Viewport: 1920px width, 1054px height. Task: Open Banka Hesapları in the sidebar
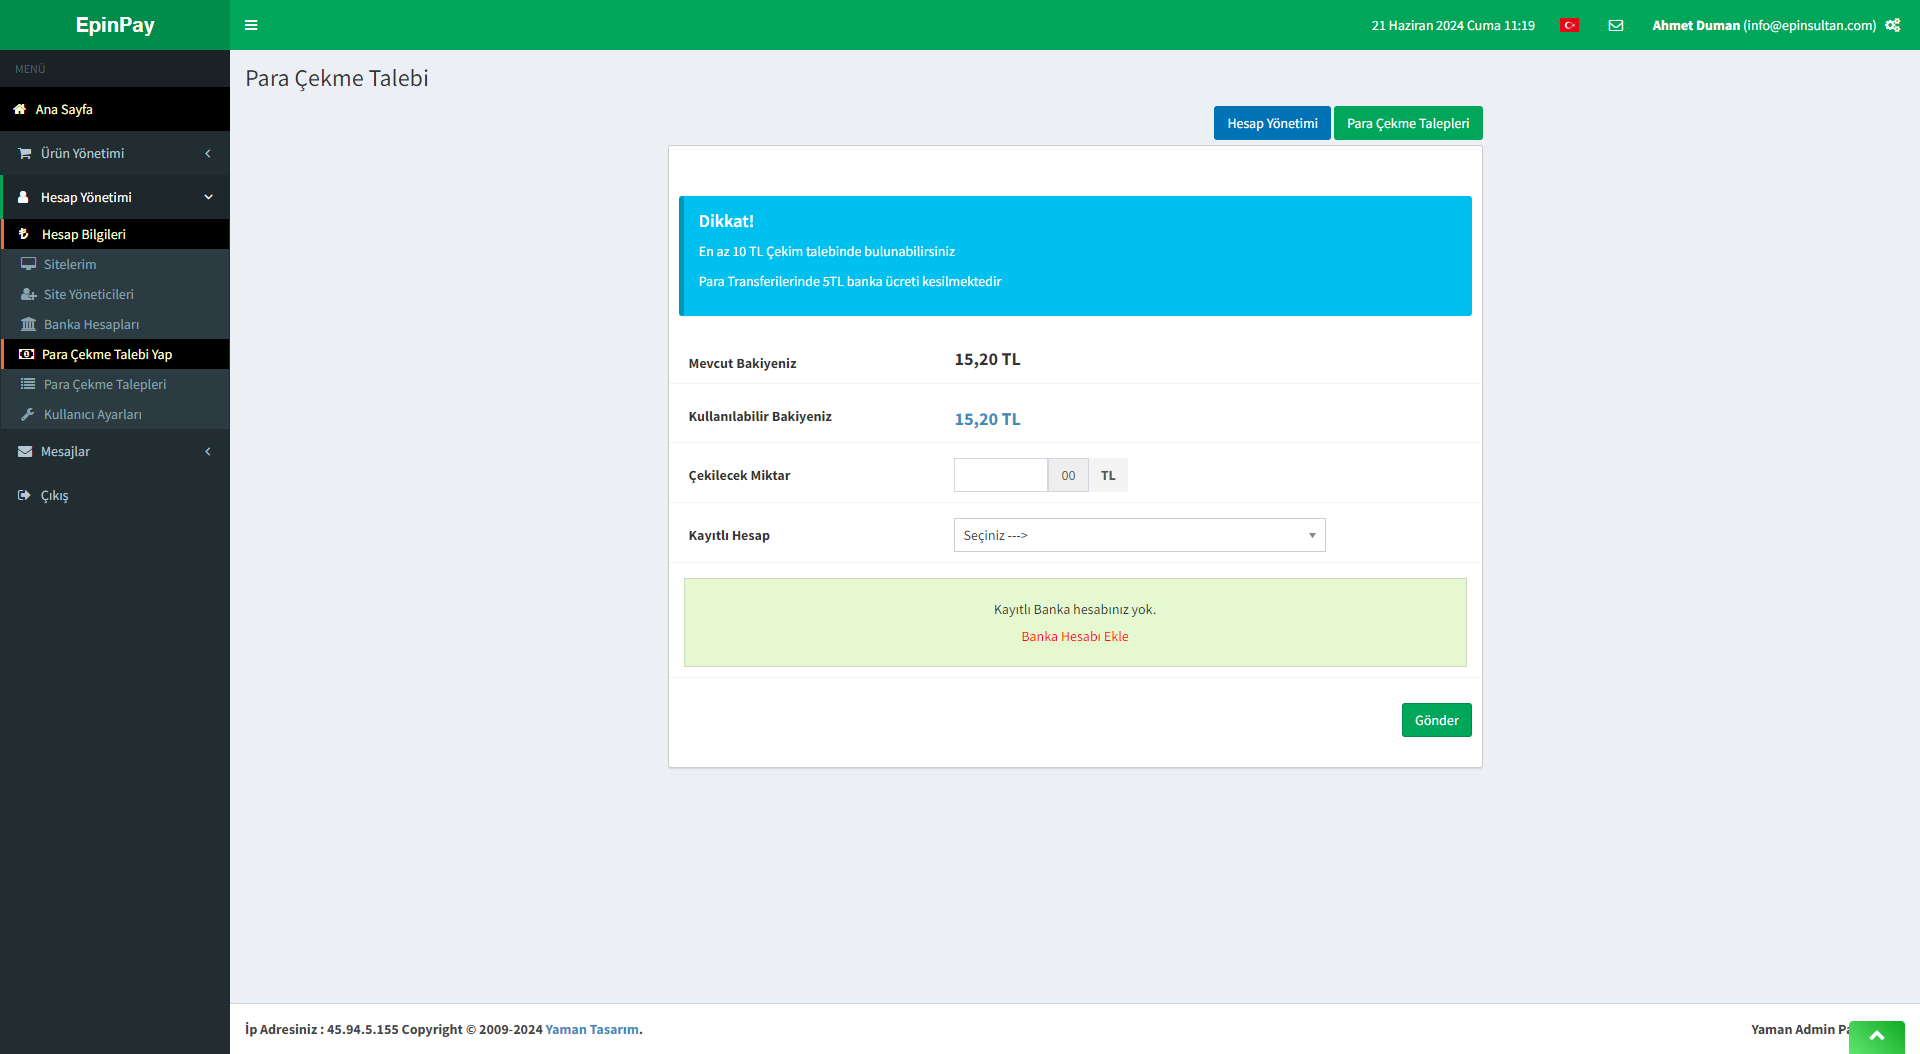click(115, 324)
